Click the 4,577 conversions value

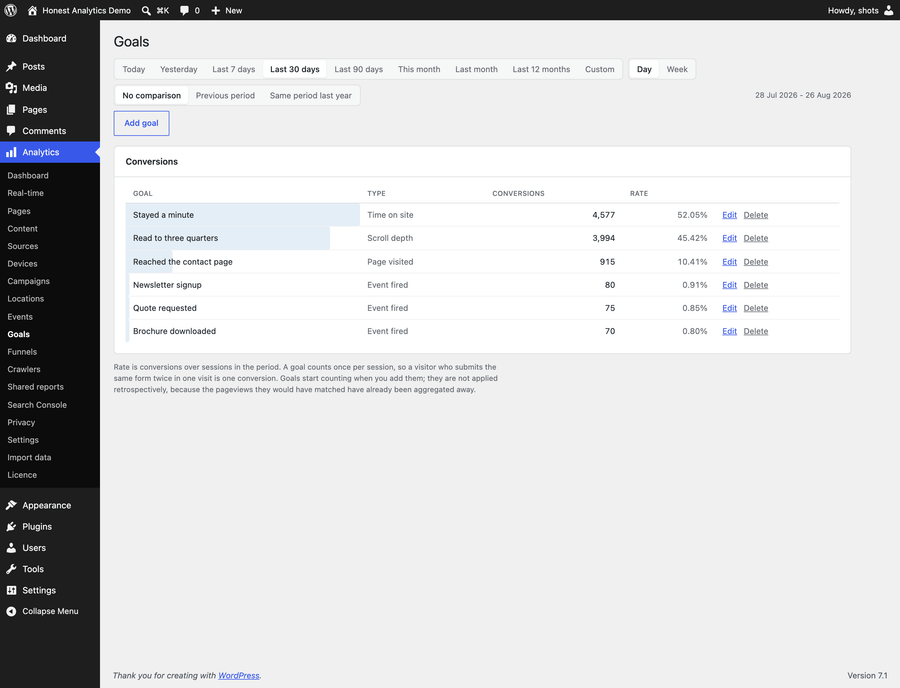tap(603, 215)
